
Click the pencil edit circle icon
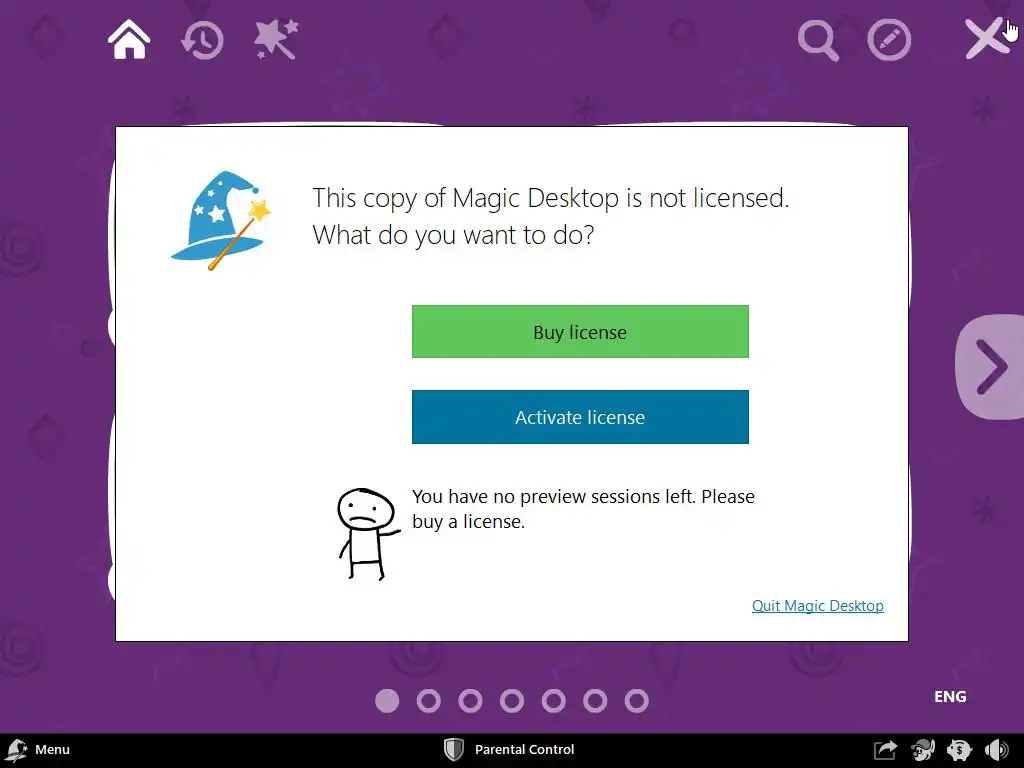(889, 40)
